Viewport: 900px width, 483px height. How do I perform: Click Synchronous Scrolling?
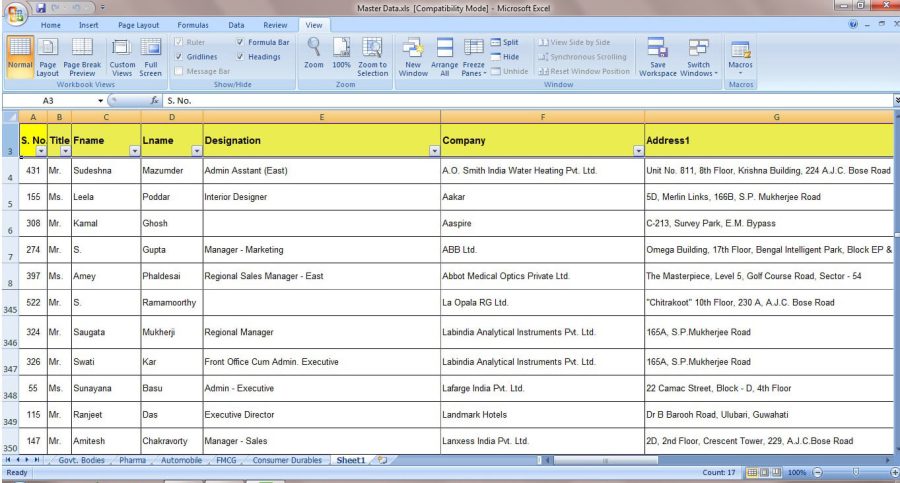(582, 57)
